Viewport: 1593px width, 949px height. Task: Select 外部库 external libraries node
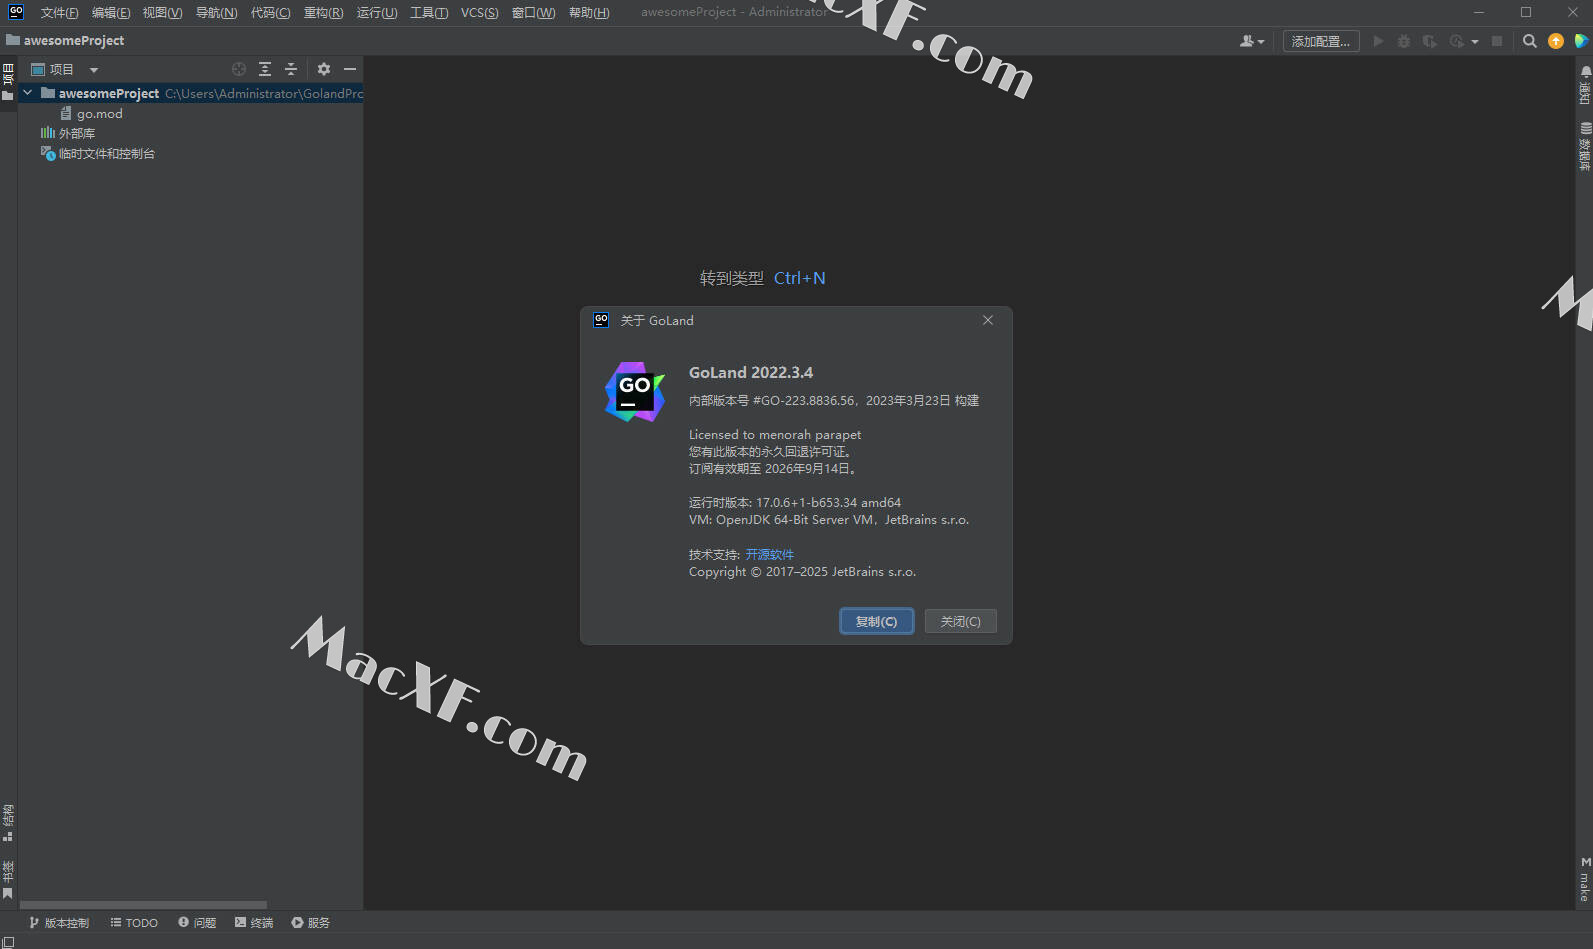tap(68, 133)
